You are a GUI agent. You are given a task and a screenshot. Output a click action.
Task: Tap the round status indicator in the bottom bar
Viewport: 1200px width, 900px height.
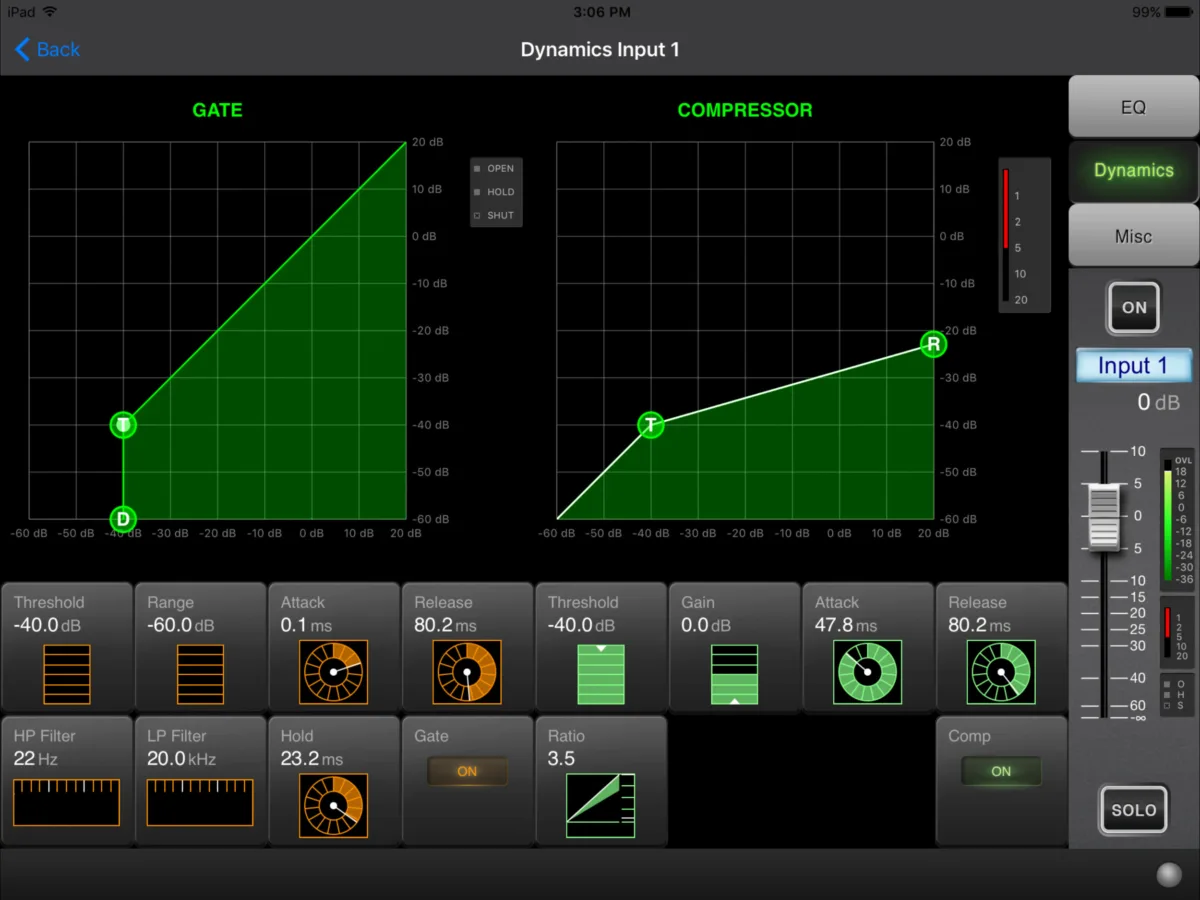coord(1169,875)
